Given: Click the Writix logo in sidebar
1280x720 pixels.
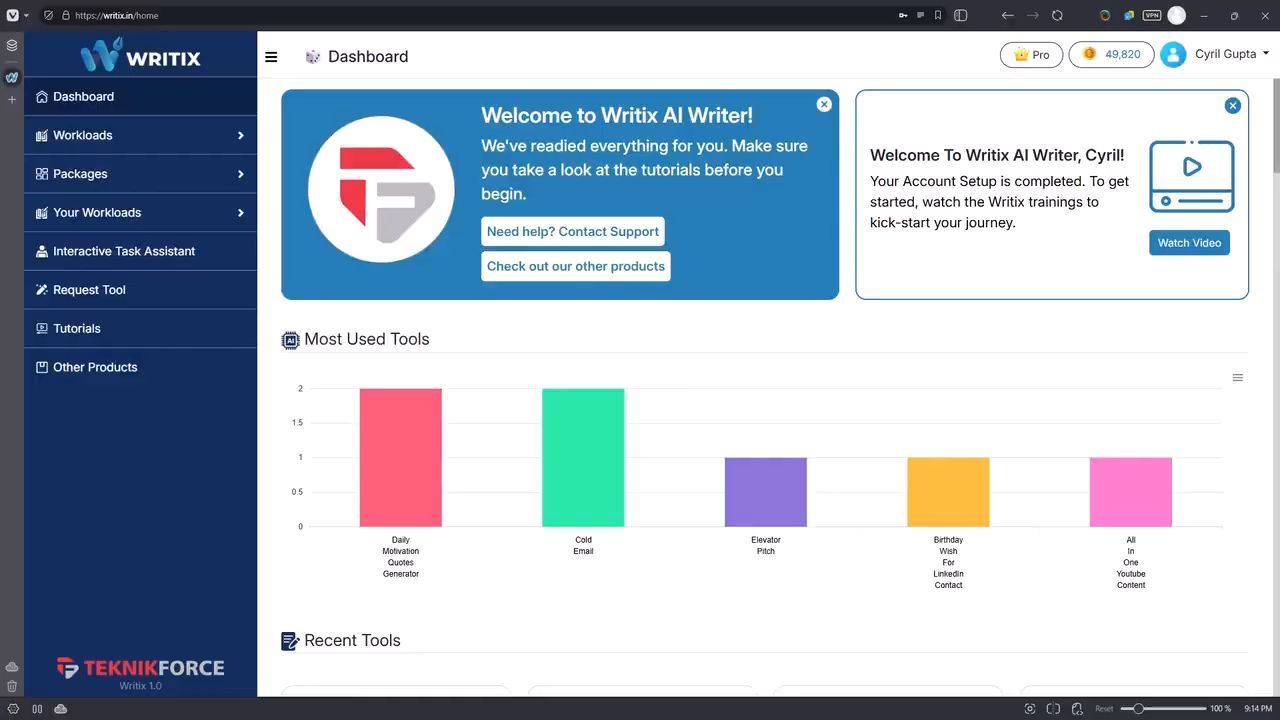Looking at the screenshot, I should 140,55.
